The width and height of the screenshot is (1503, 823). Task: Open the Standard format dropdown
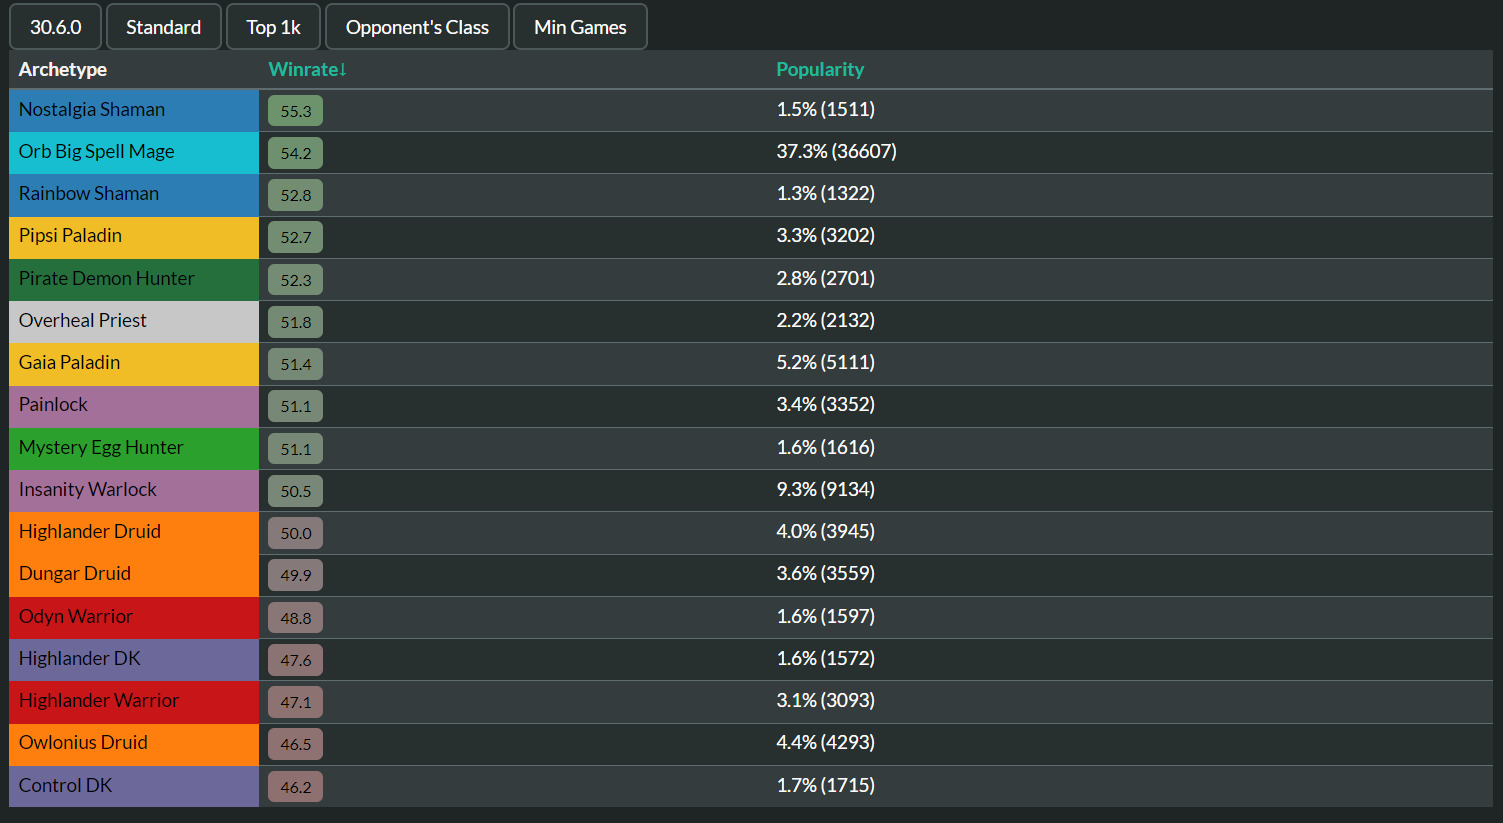click(163, 27)
